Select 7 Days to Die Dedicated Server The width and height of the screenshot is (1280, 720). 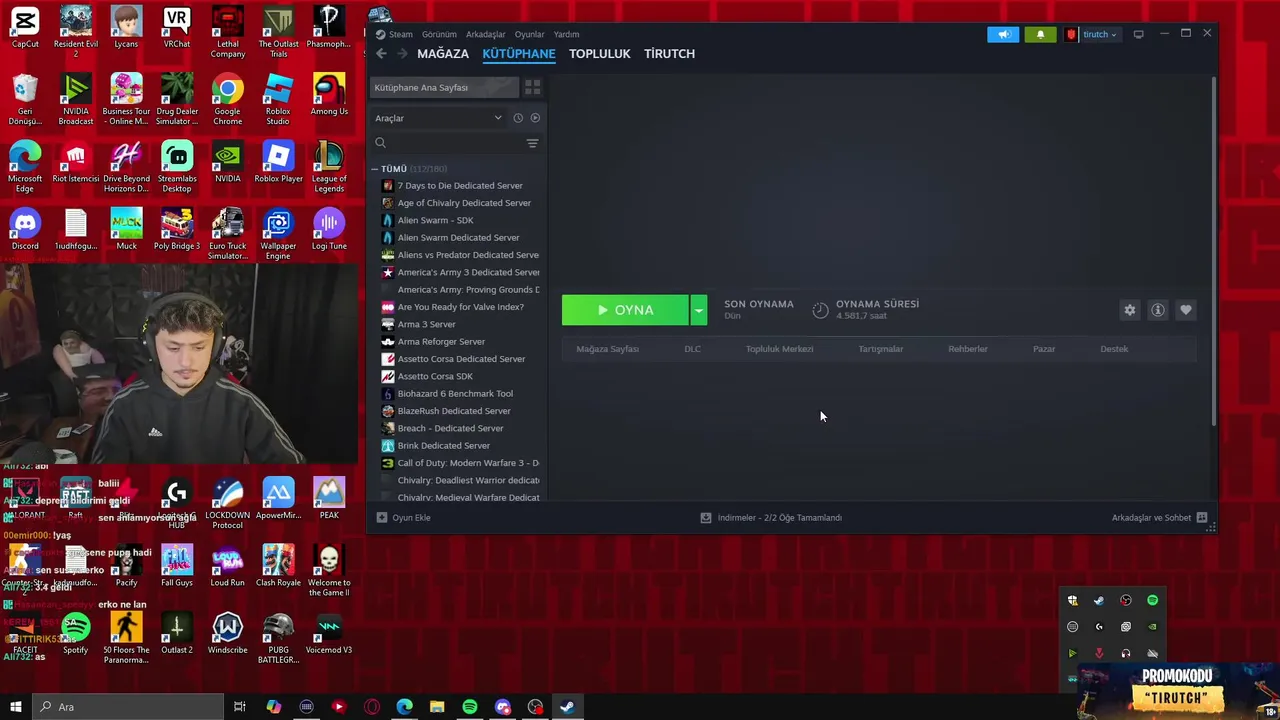click(x=460, y=186)
